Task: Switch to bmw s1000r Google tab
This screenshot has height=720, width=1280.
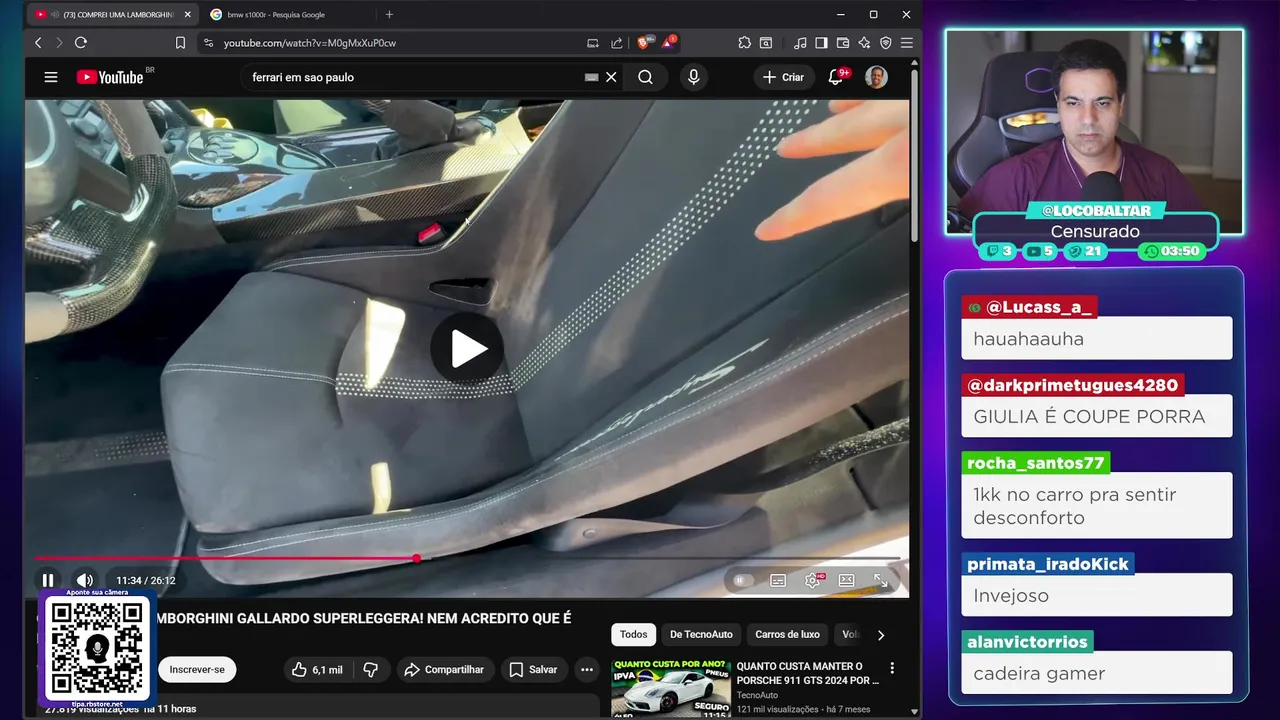Action: [x=276, y=14]
